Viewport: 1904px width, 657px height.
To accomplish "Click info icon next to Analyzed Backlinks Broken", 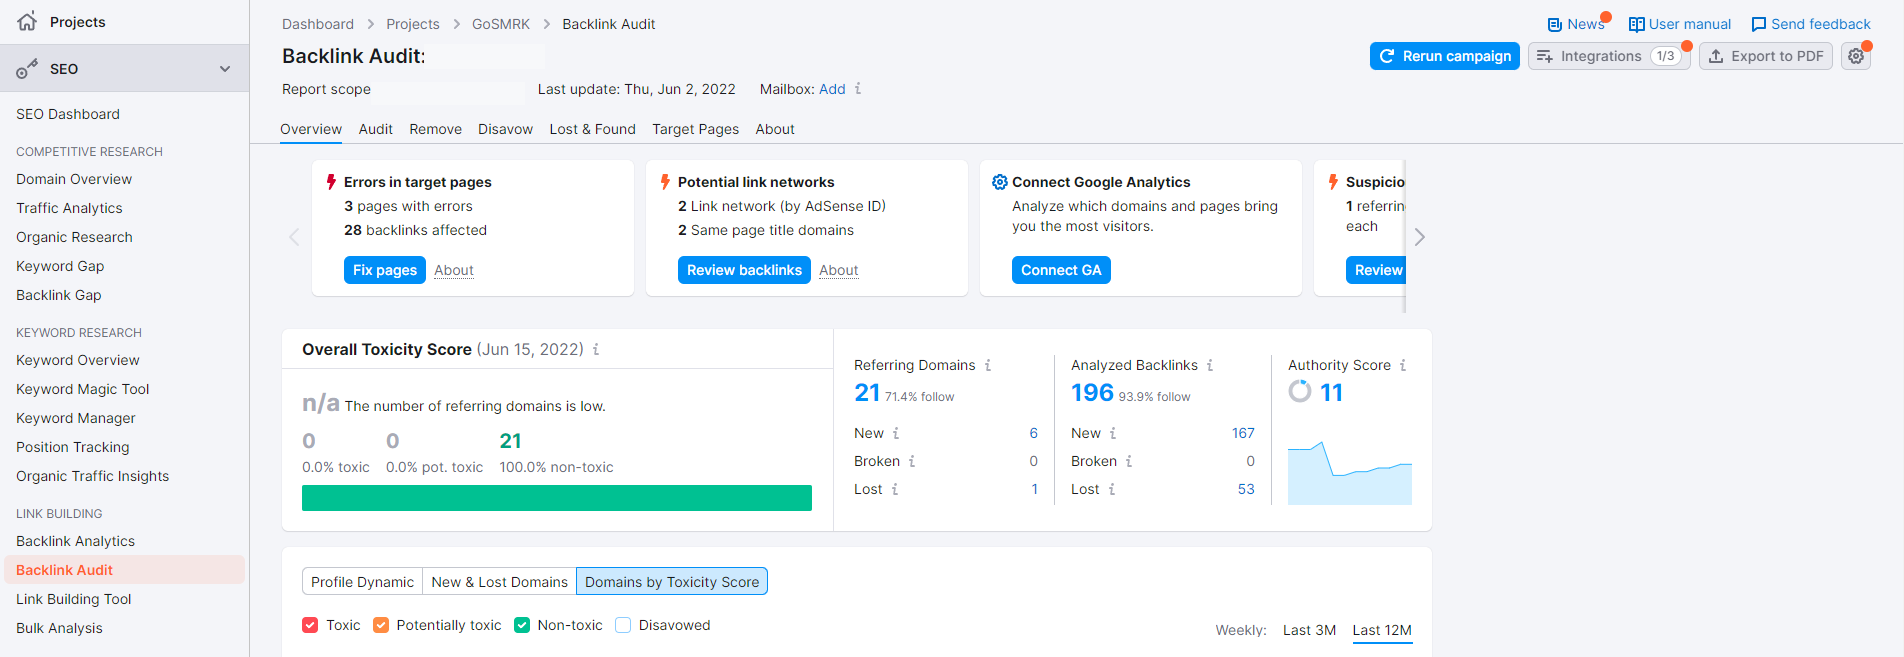I will (x=1129, y=461).
